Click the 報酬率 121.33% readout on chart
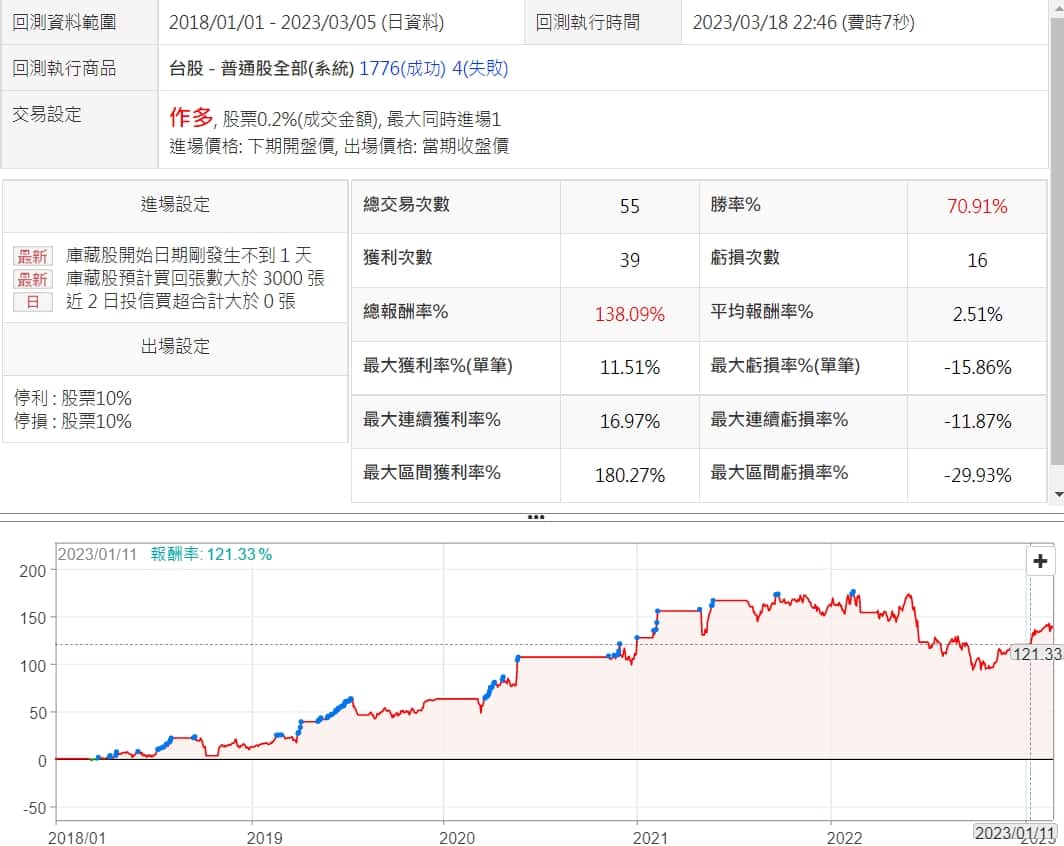The width and height of the screenshot is (1064, 846). [211, 554]
